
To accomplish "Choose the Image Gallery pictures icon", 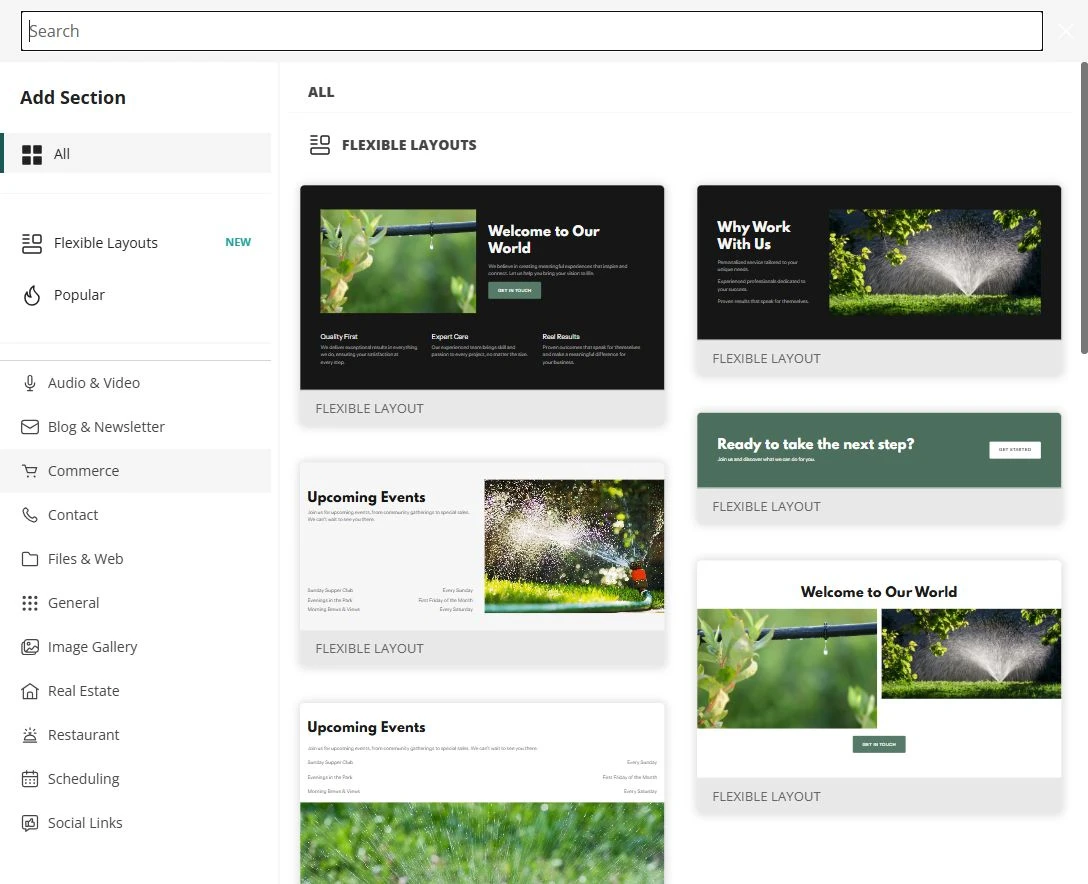I will 30,647.
